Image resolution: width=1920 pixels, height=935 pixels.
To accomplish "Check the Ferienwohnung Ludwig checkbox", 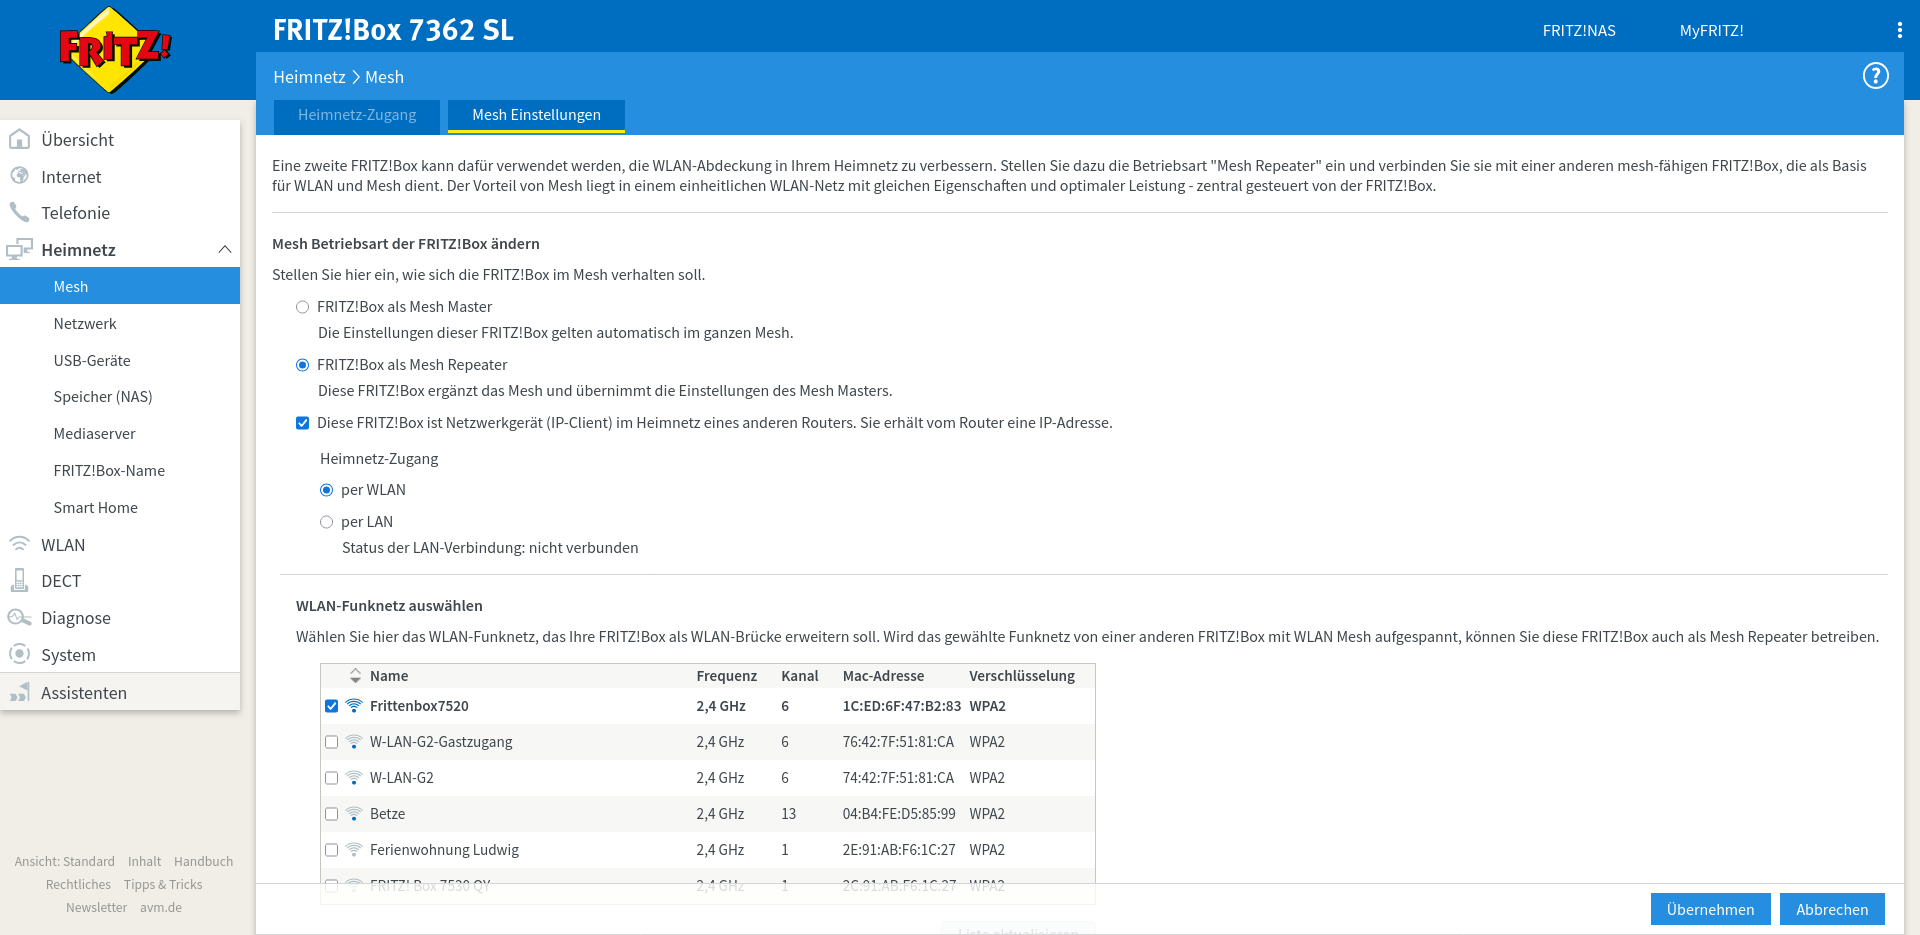I will pos(331,850).
